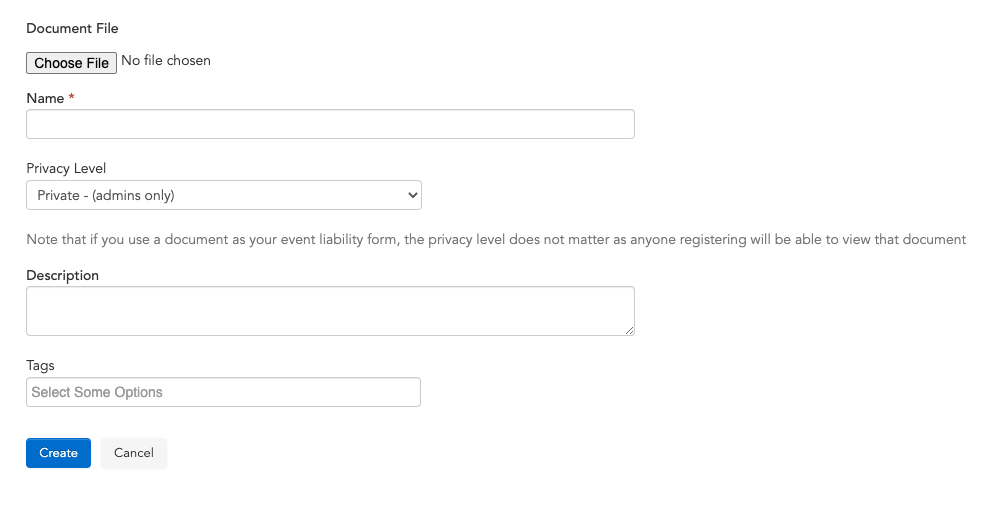Focus the Name input field
989x508 pixels.
(x=330, y=124)
